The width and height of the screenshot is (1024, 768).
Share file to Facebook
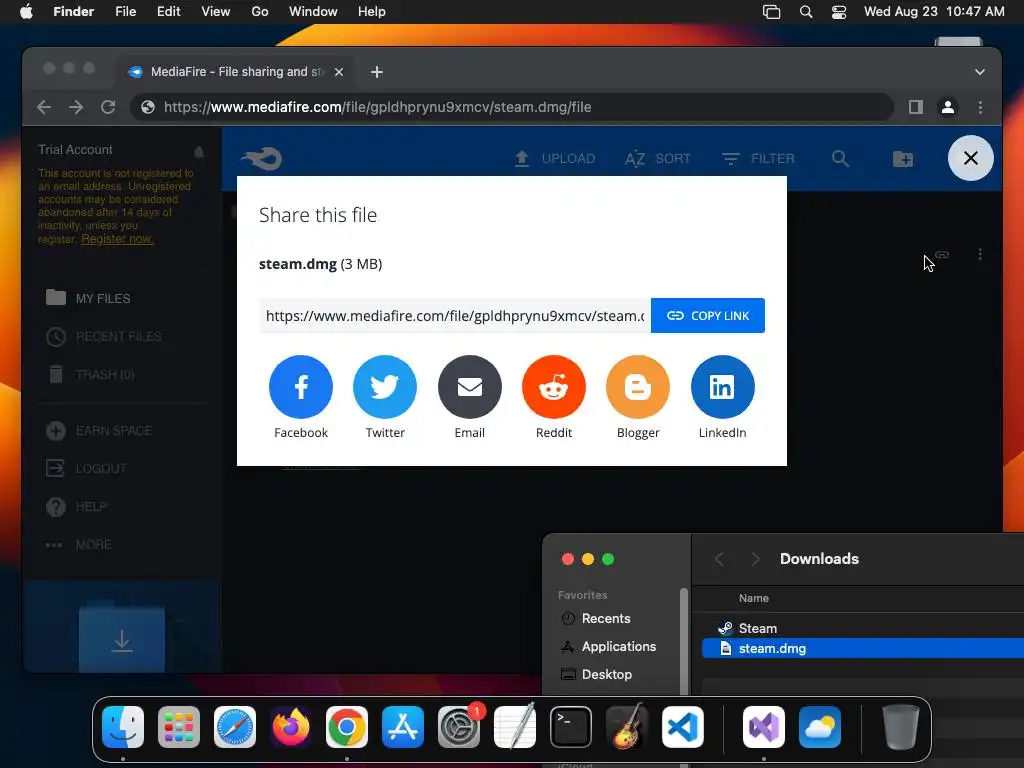(300, 387)
